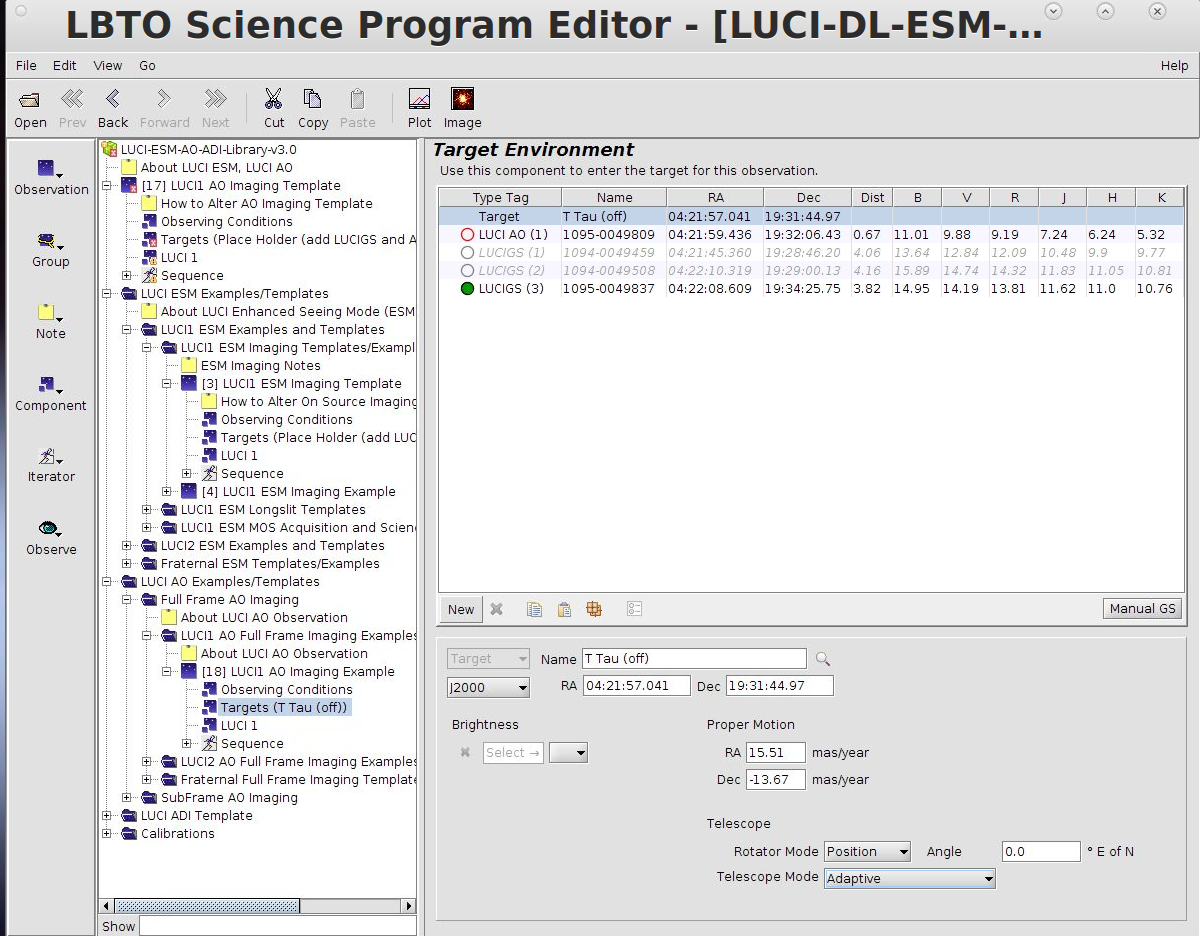Click the Manual GS button
The image size is (1200, 936).
(1143, 609)
